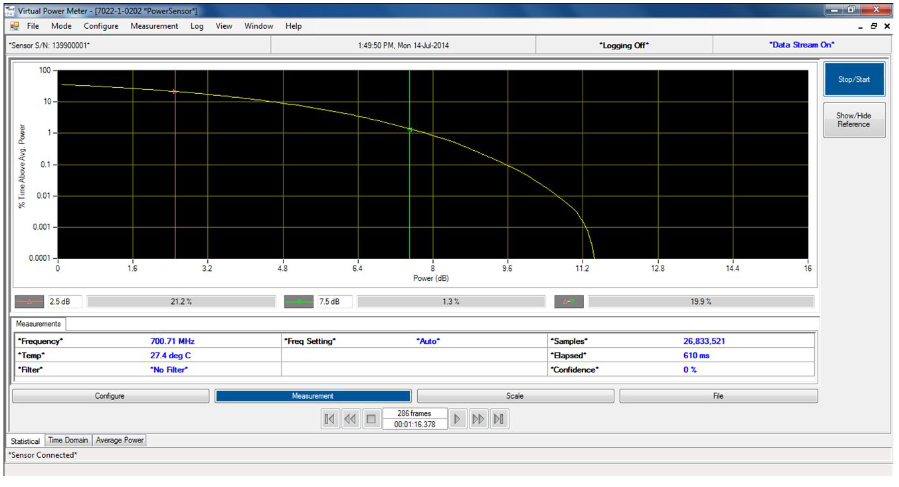
Task: Click the 700.71 MHz frequency value
Action: coord(173,341)
